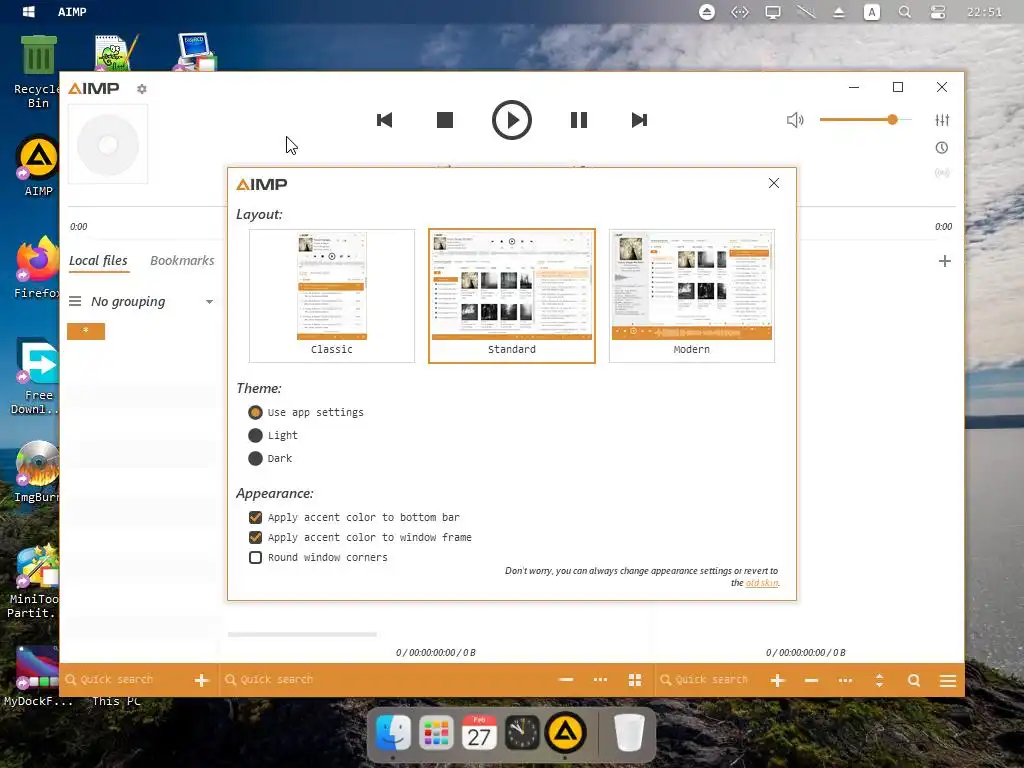Screen dimensions: 1024x768
Task: Click the horizontal scrollbar under the library
Action: 302,634
